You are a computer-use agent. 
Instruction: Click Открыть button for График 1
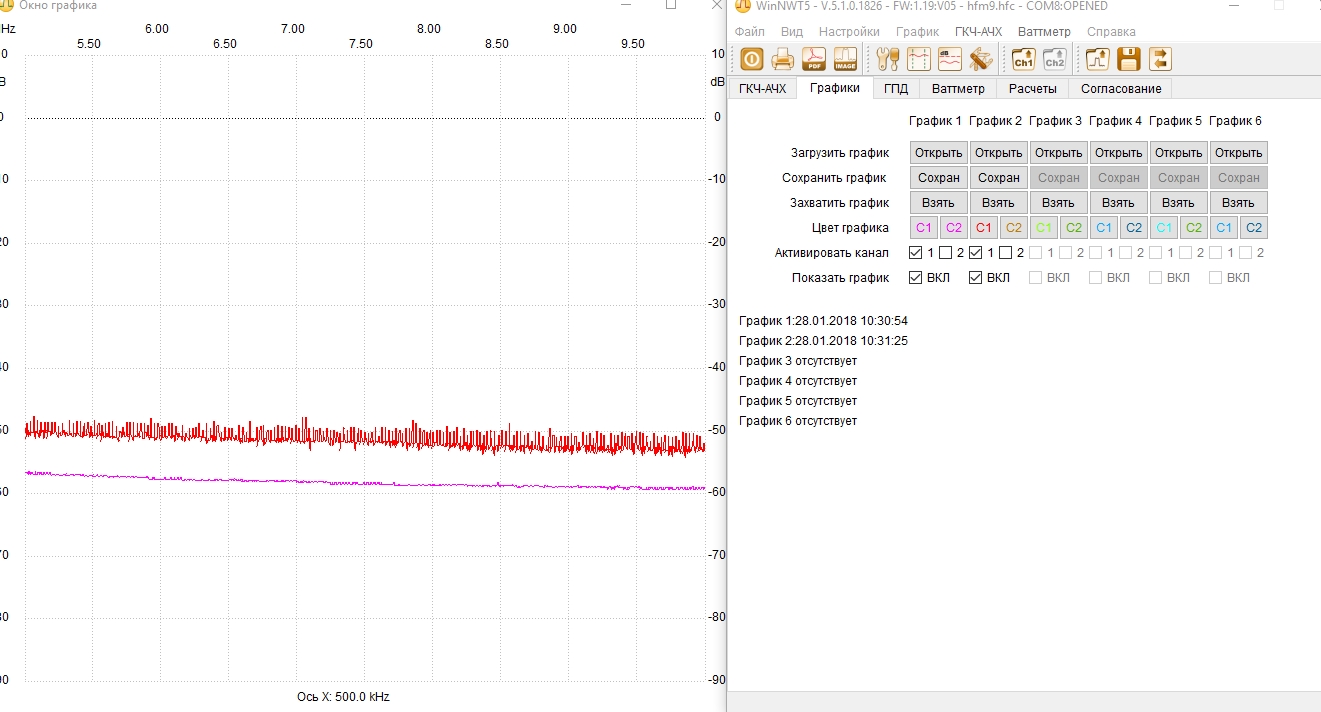[938, 153]
